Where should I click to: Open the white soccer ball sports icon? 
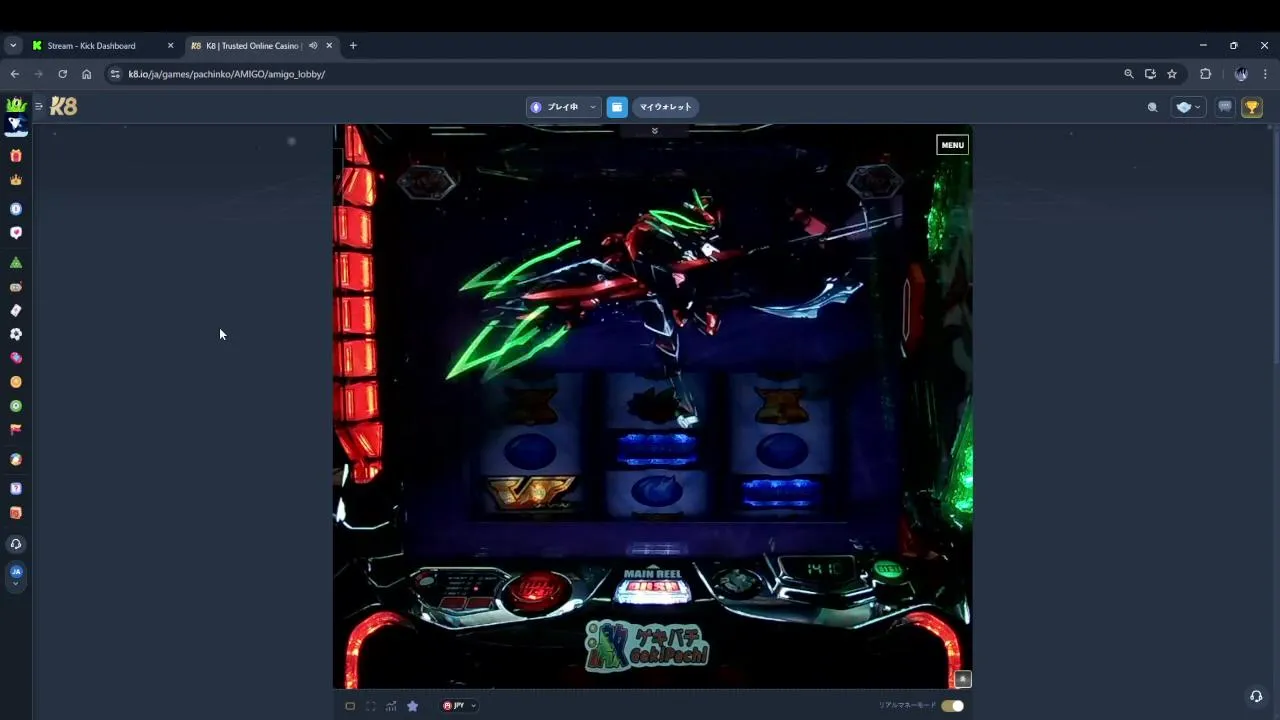15,334
